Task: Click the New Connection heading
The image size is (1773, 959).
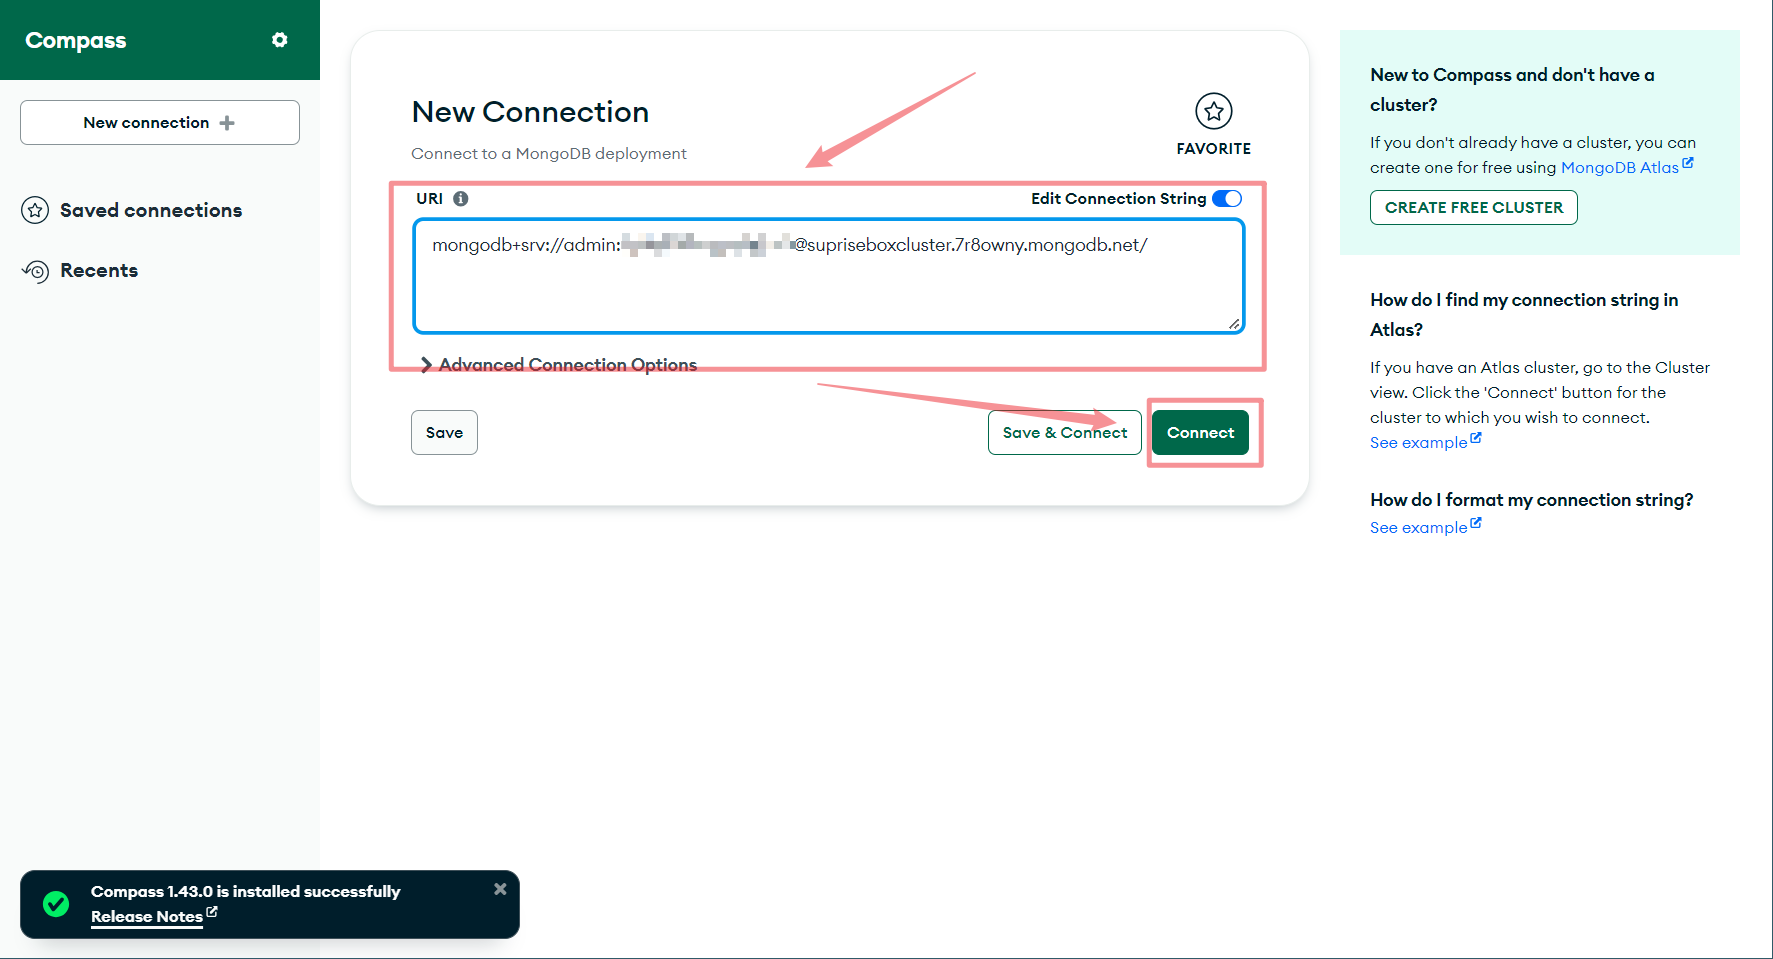Action: tap(530, 112)
